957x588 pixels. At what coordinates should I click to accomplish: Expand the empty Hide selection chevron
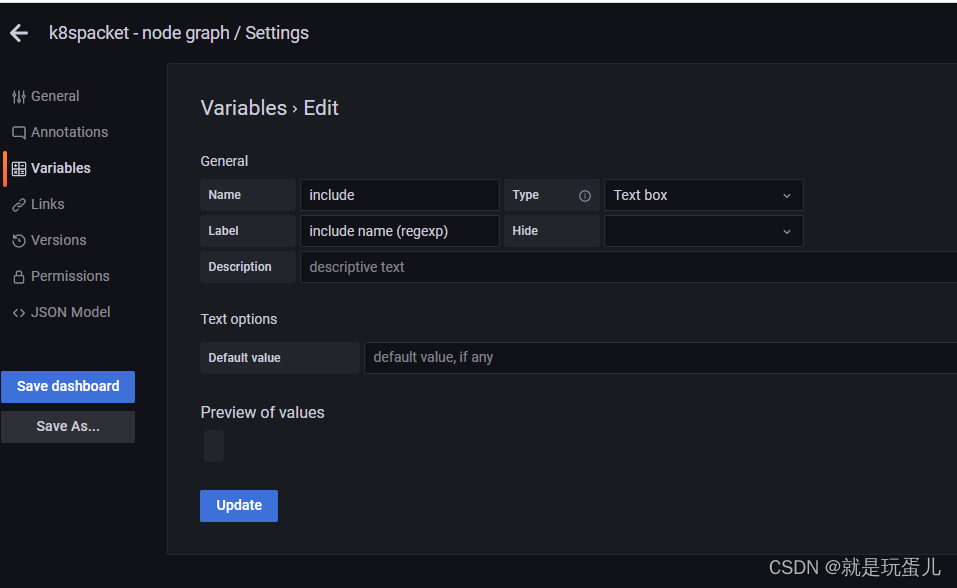click(x=789, y=231)
